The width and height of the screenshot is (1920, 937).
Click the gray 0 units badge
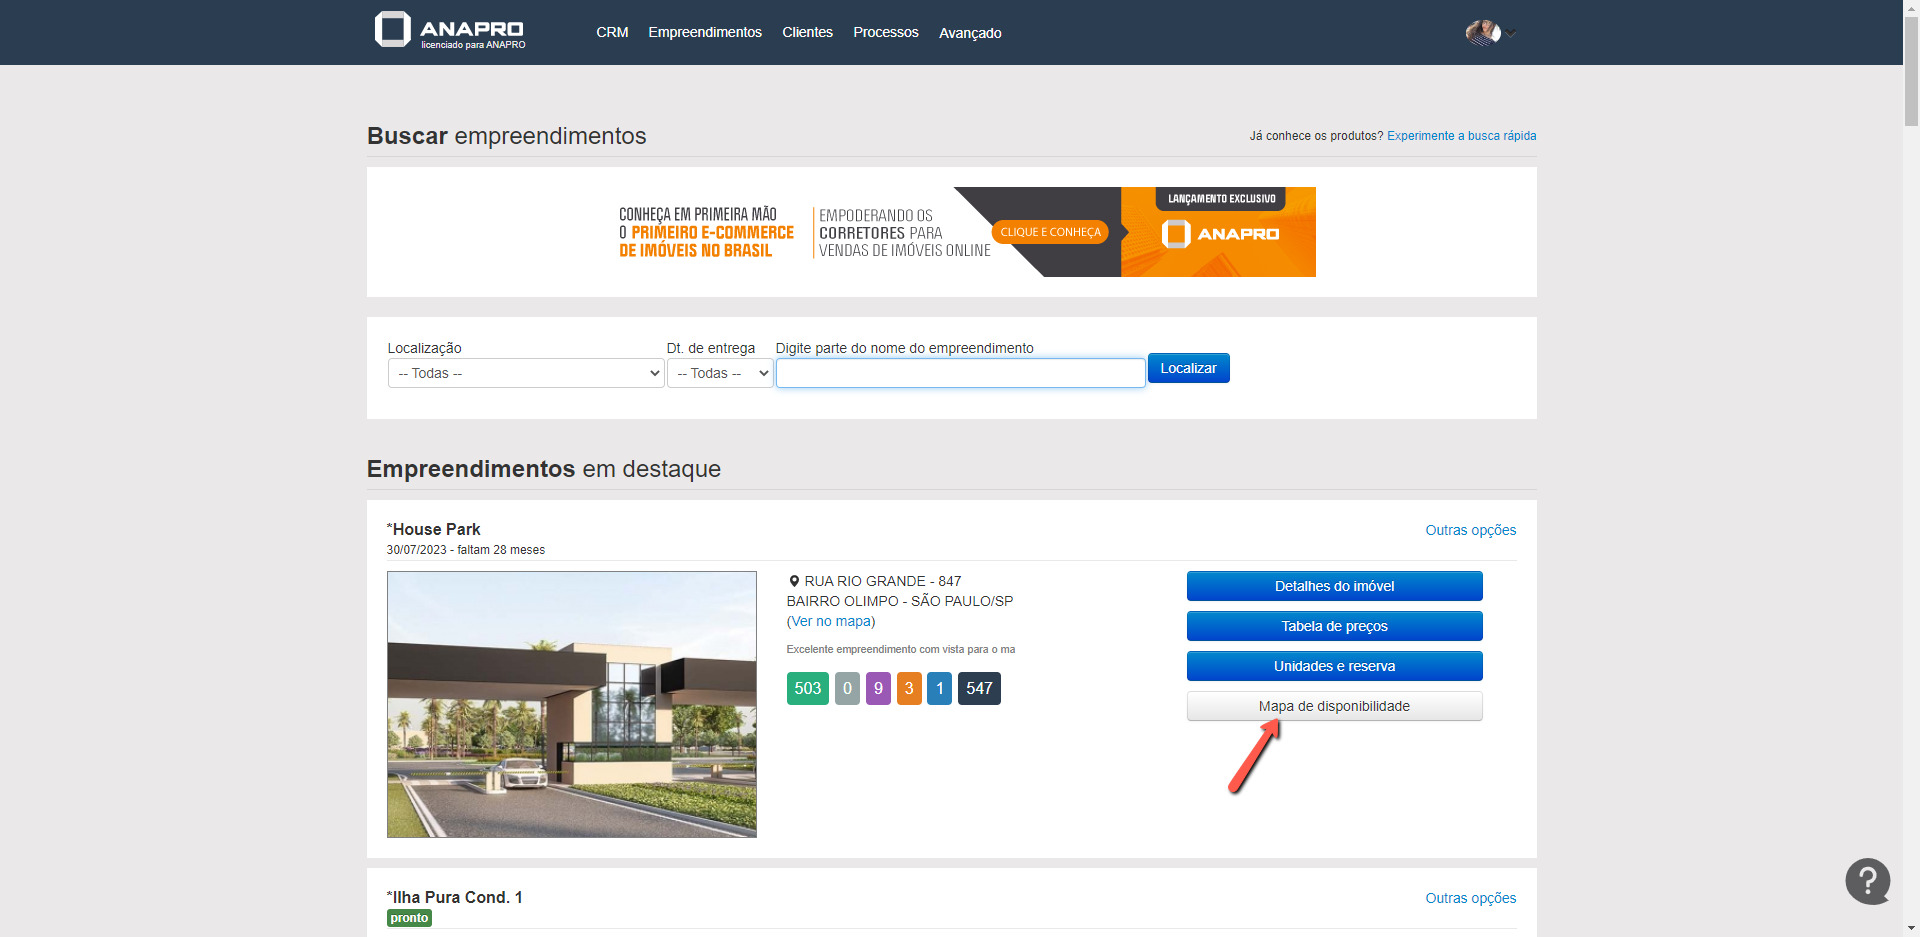coord(847,688)
